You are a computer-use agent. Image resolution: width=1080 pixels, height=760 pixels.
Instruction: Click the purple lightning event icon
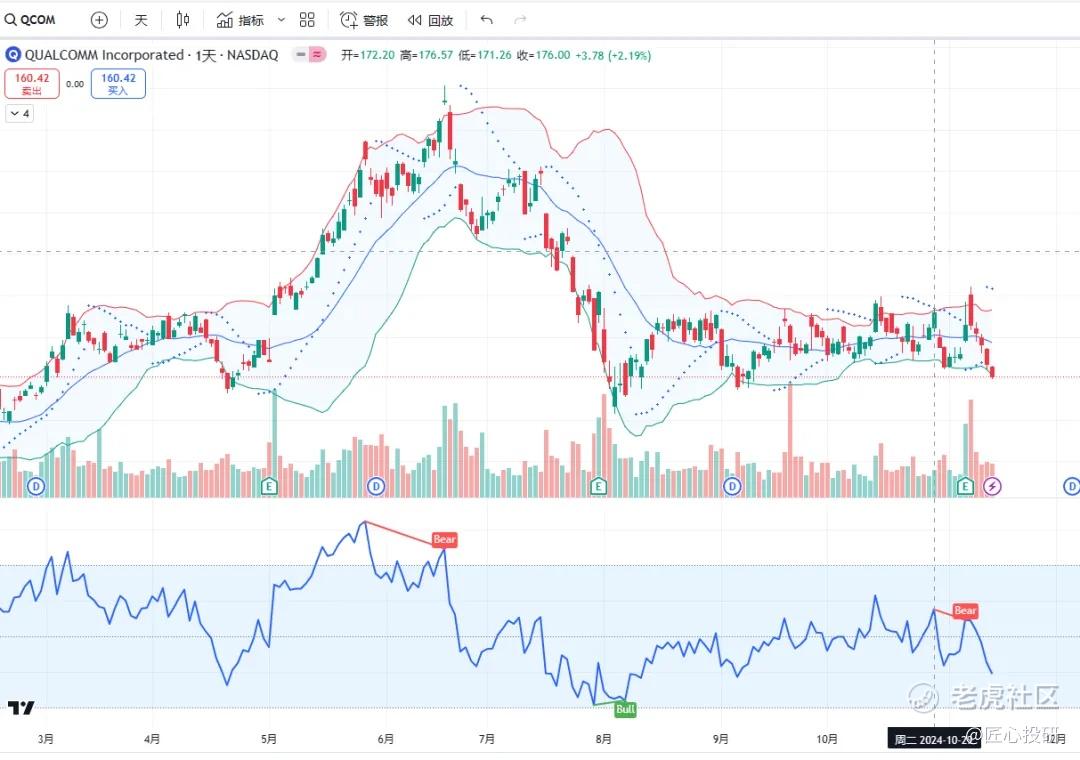(992, 486)
